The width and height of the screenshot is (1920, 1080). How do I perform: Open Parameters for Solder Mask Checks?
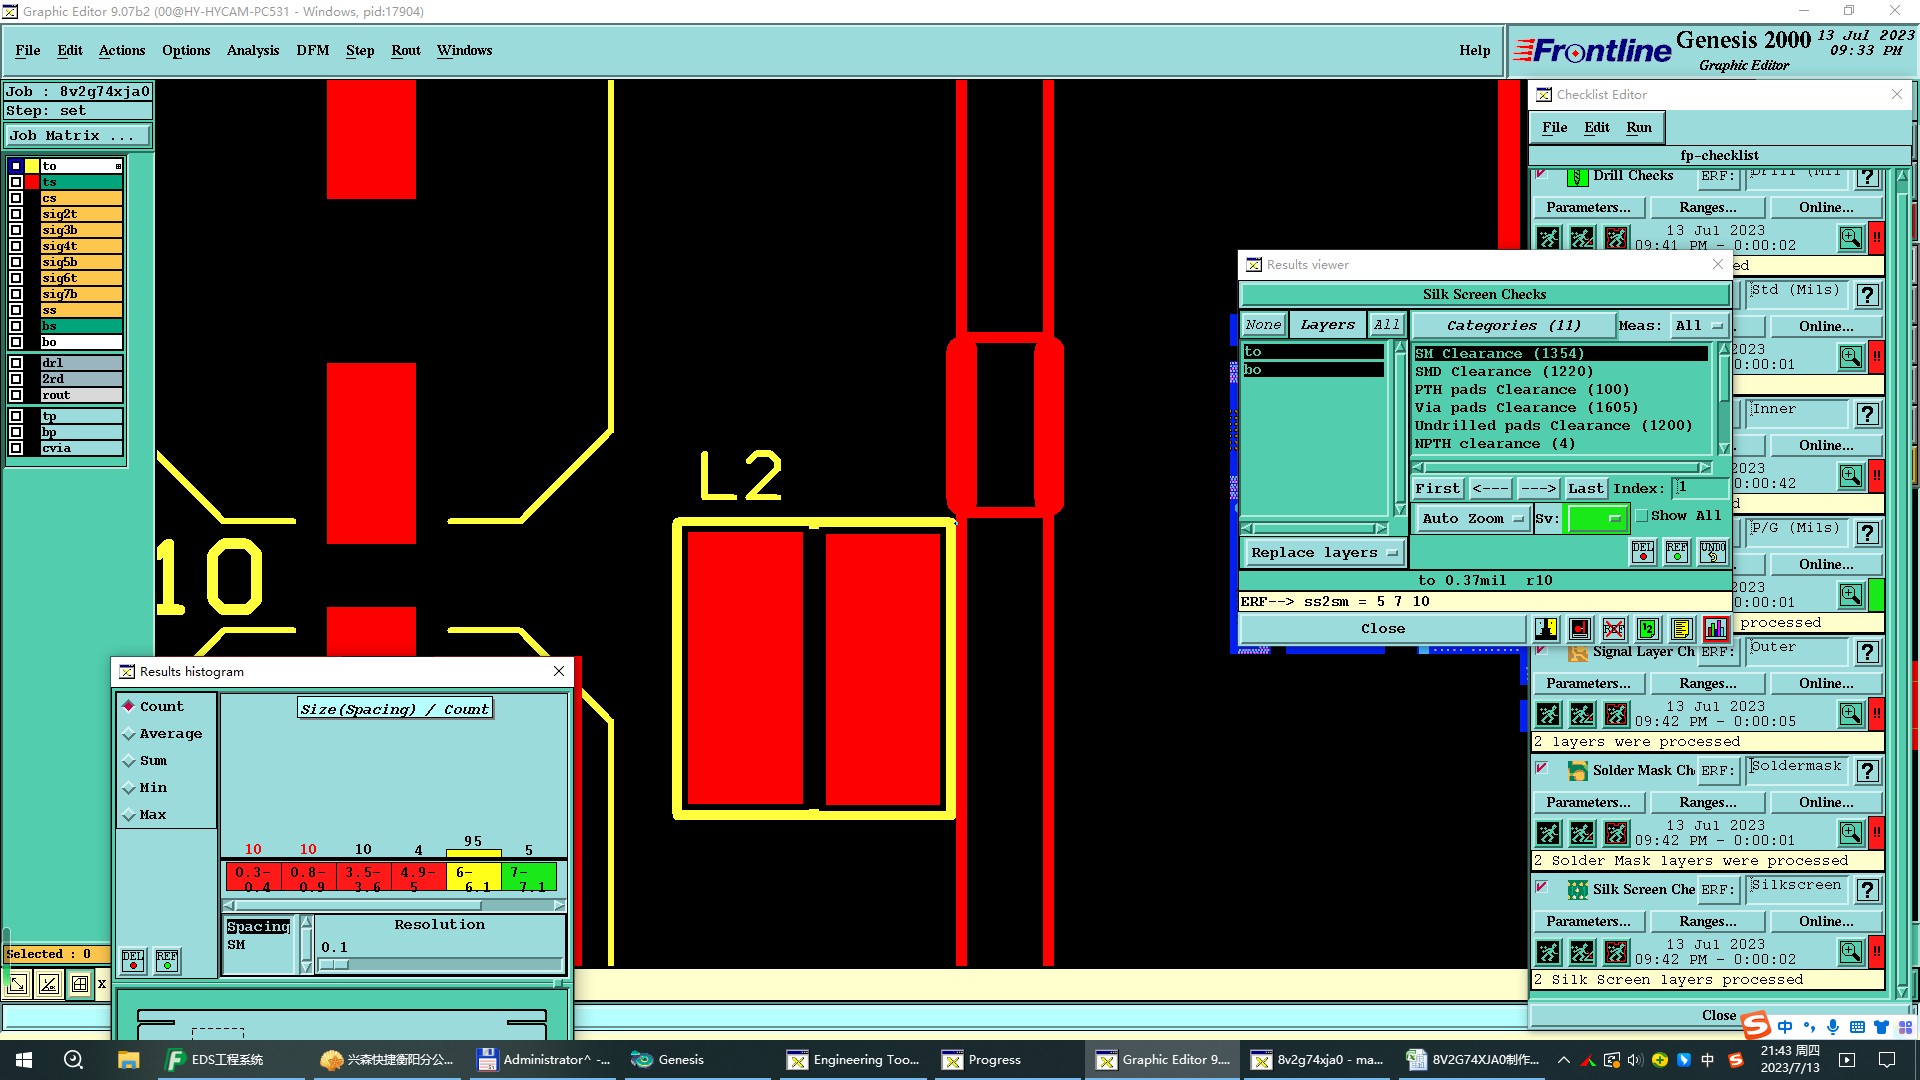(x=1588, y=802)
